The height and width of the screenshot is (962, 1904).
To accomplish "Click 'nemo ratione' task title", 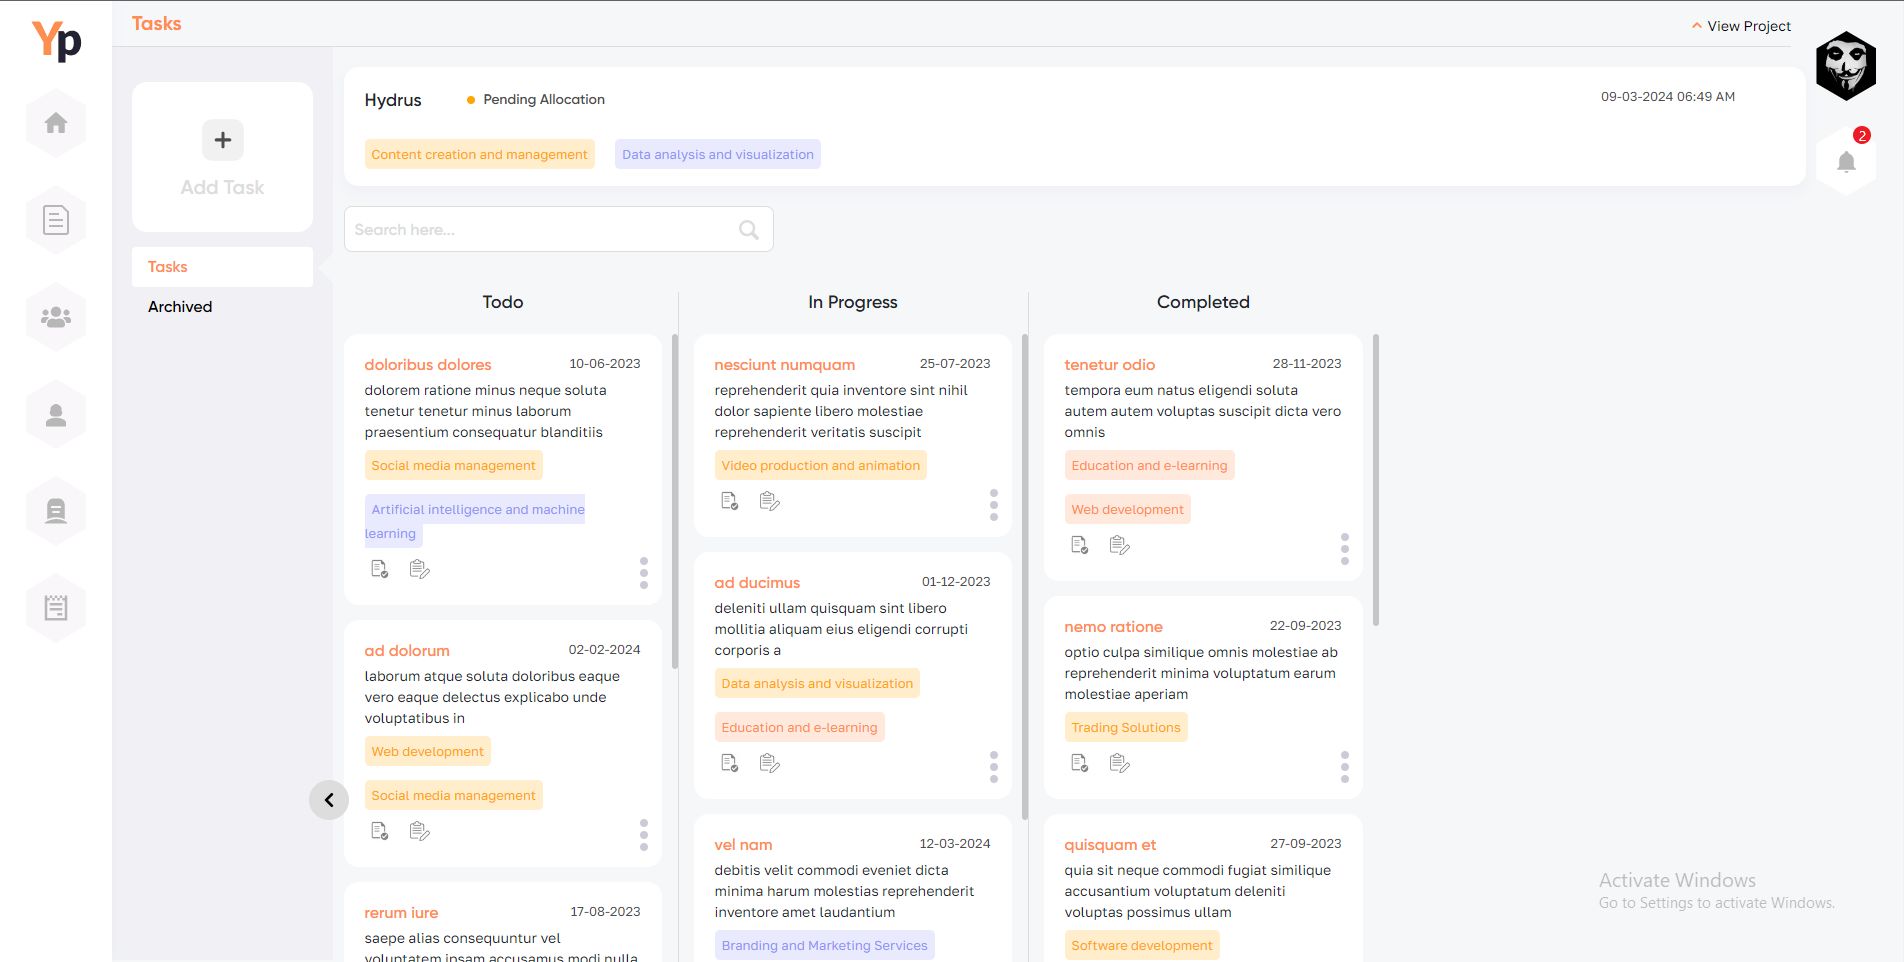I will coord(1113,627).
